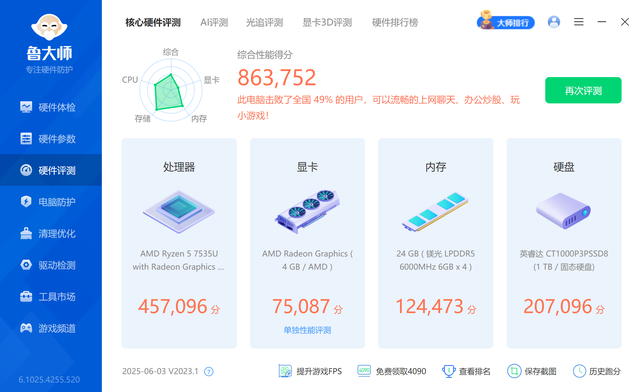Image resolution: width=640 pixels, height=392 pixels.
Task: Click the 显卡 card title
Action: tap(307, 167)
